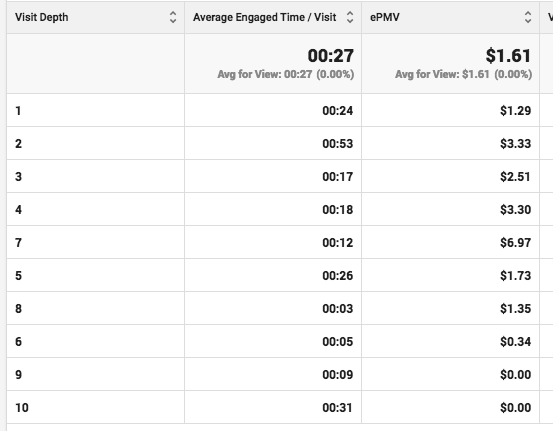
Task: Click the Visit Depth column header
Action: [42, 17]
